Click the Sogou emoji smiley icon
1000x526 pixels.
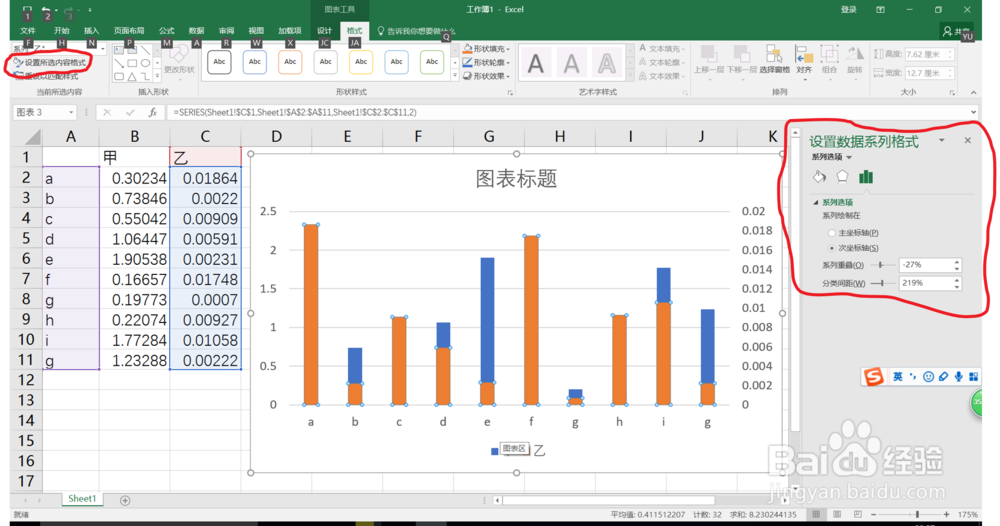pos(928,377)
